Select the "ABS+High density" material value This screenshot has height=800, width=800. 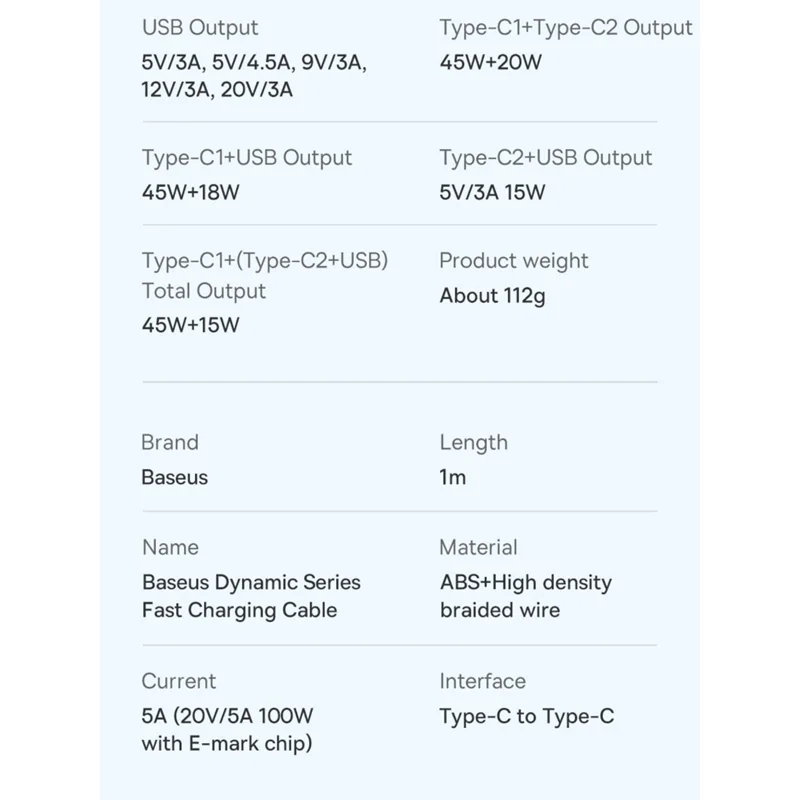525,582
